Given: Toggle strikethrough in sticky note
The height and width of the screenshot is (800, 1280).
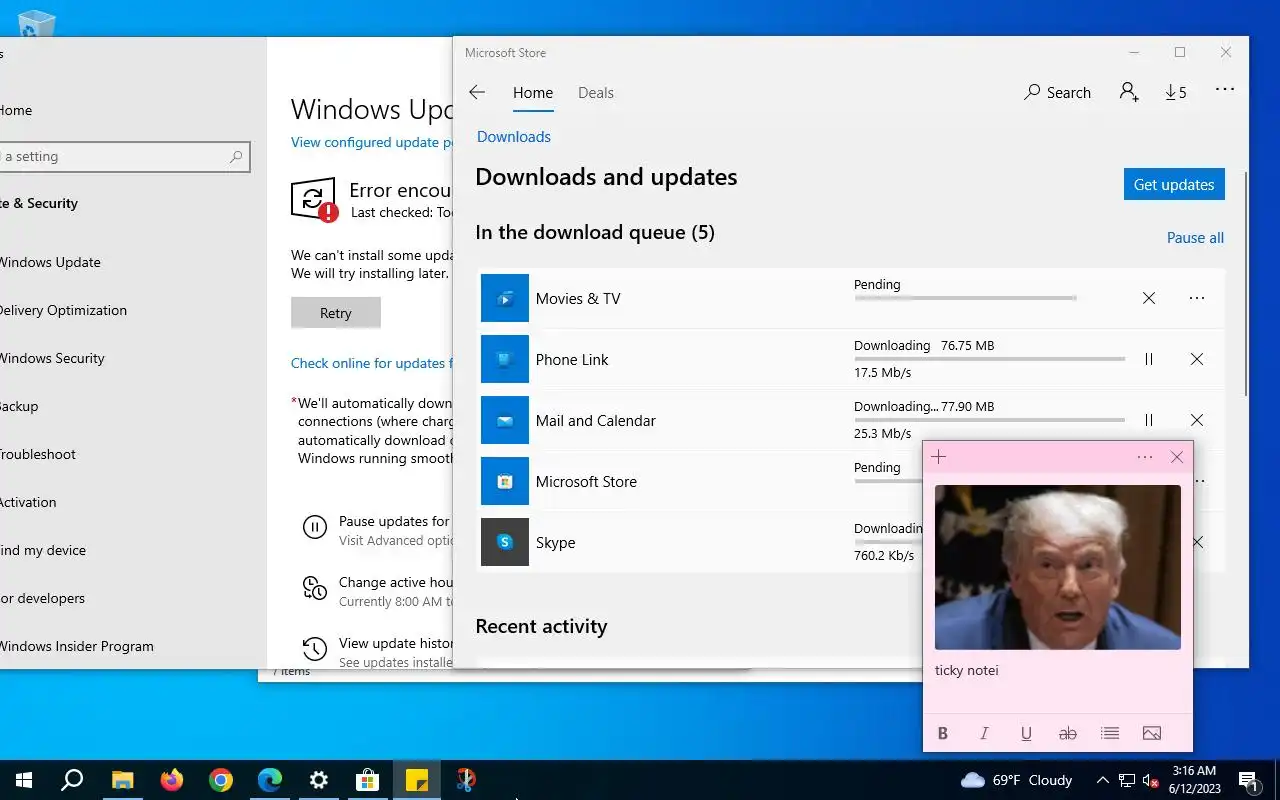Looking at the screenshot, I should click(x=1068, y=733).
